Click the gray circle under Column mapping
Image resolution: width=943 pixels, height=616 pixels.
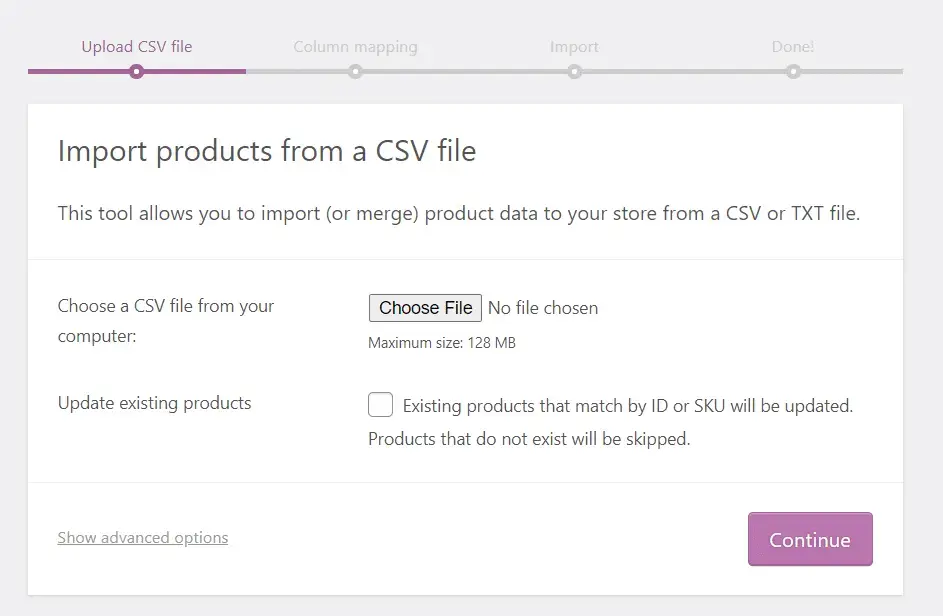pyautogui.click(x=355, y=71)
